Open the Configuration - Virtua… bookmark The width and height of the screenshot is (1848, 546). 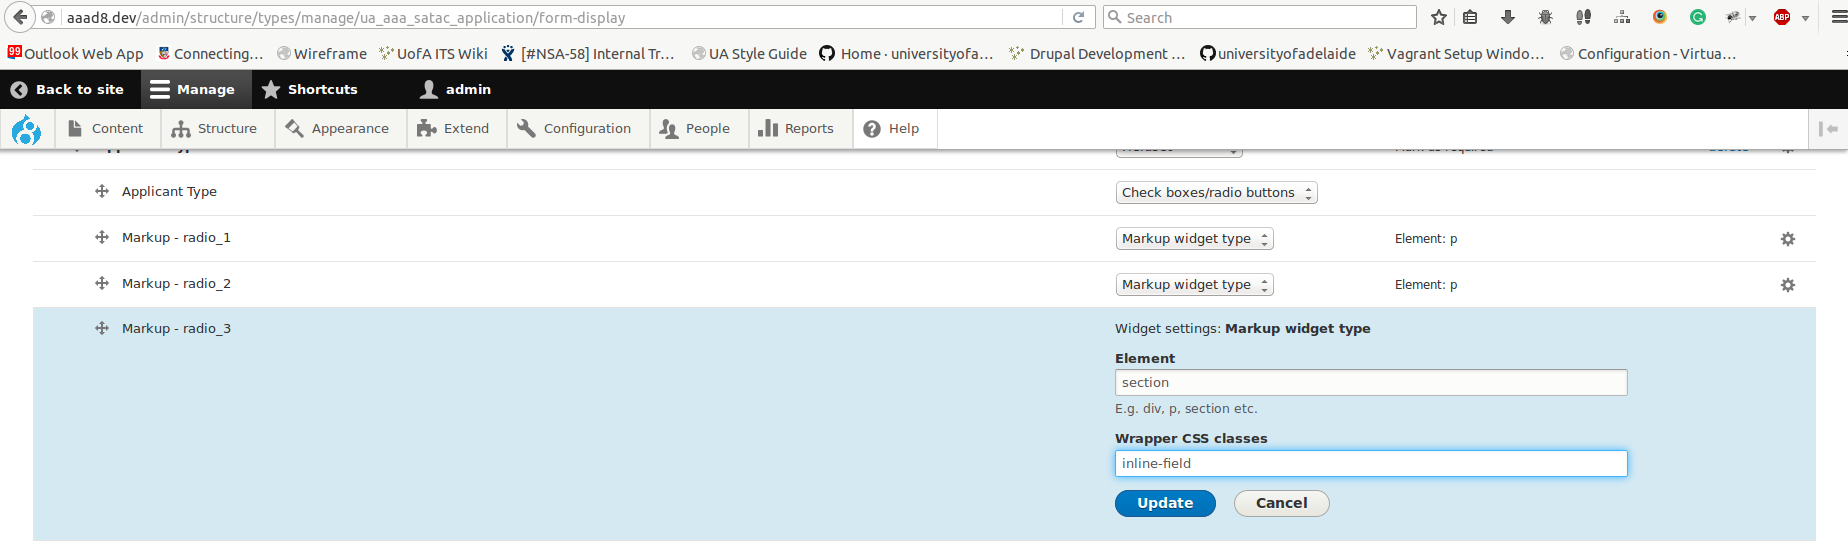(x=1648, y=54)
